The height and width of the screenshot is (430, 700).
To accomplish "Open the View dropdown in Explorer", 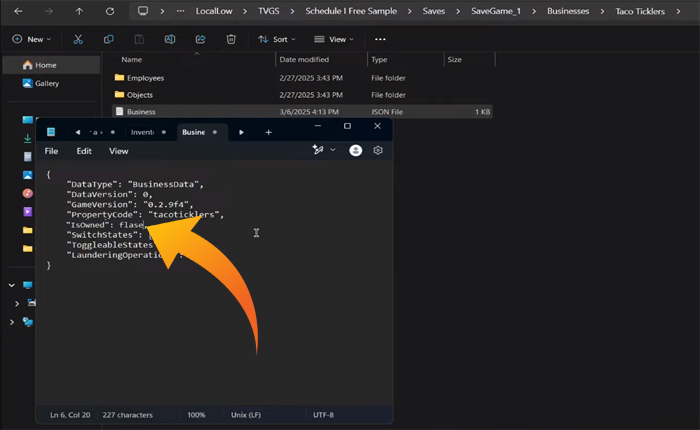I will (x=335, y=39).
